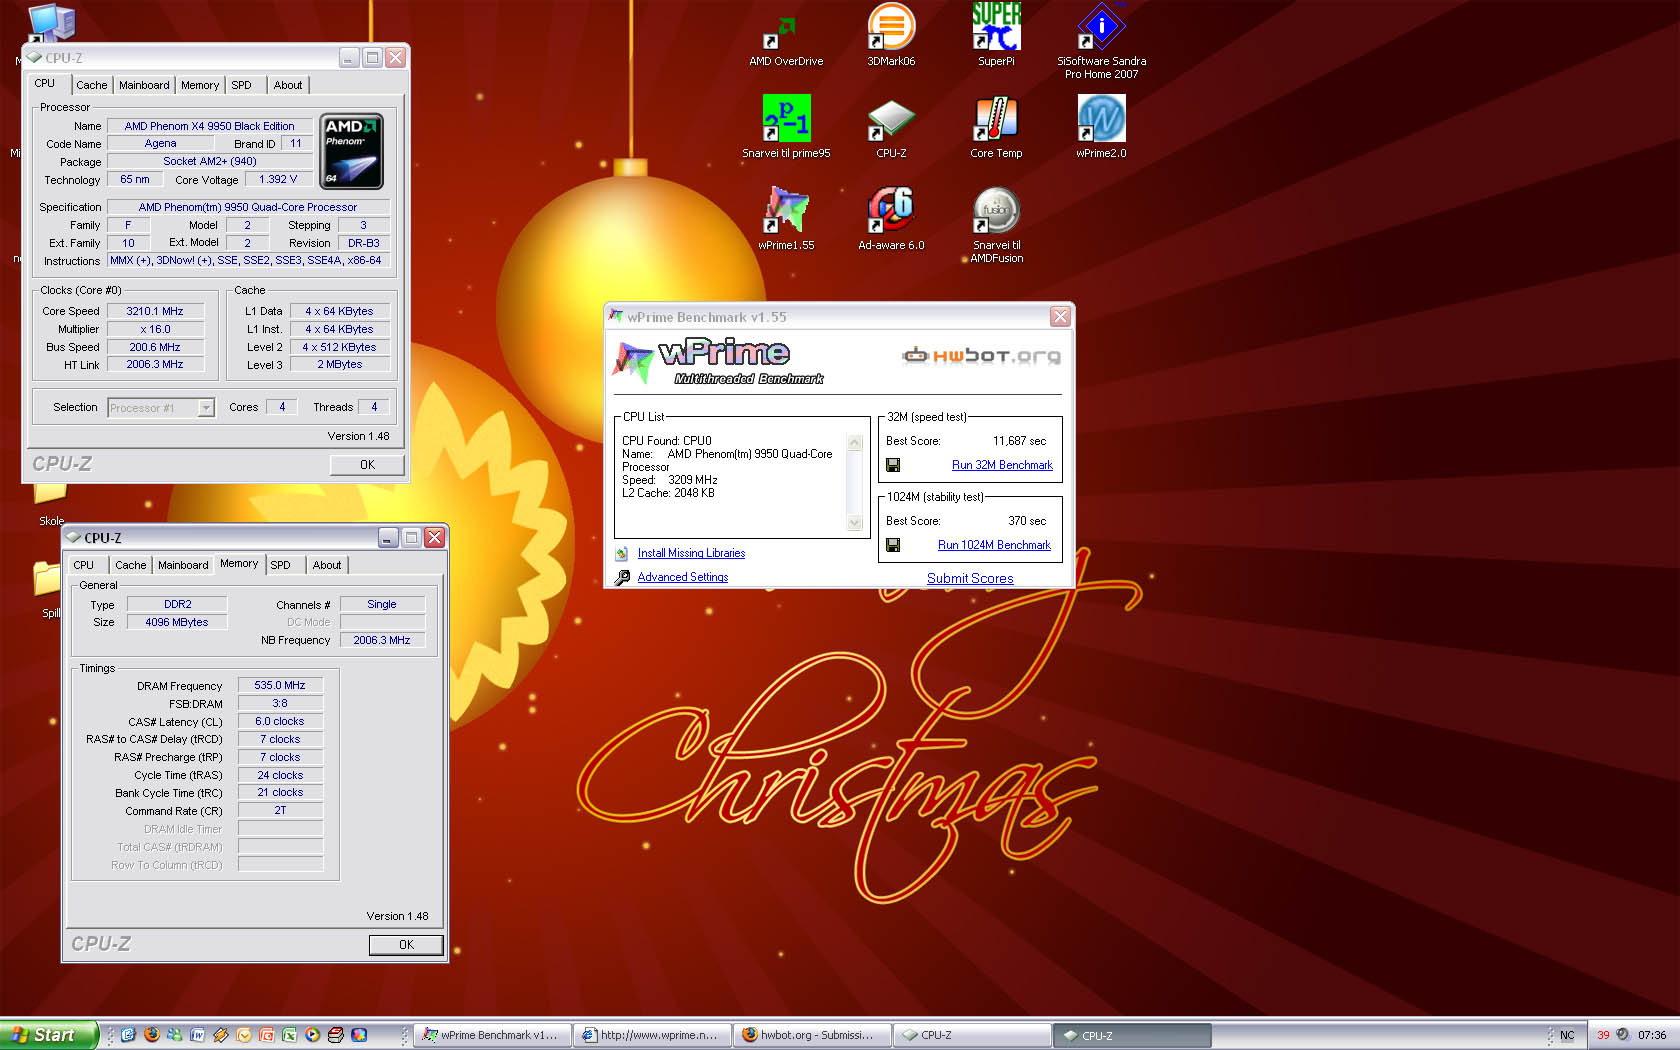Open the Processor #1 selection dropdown

161,408
